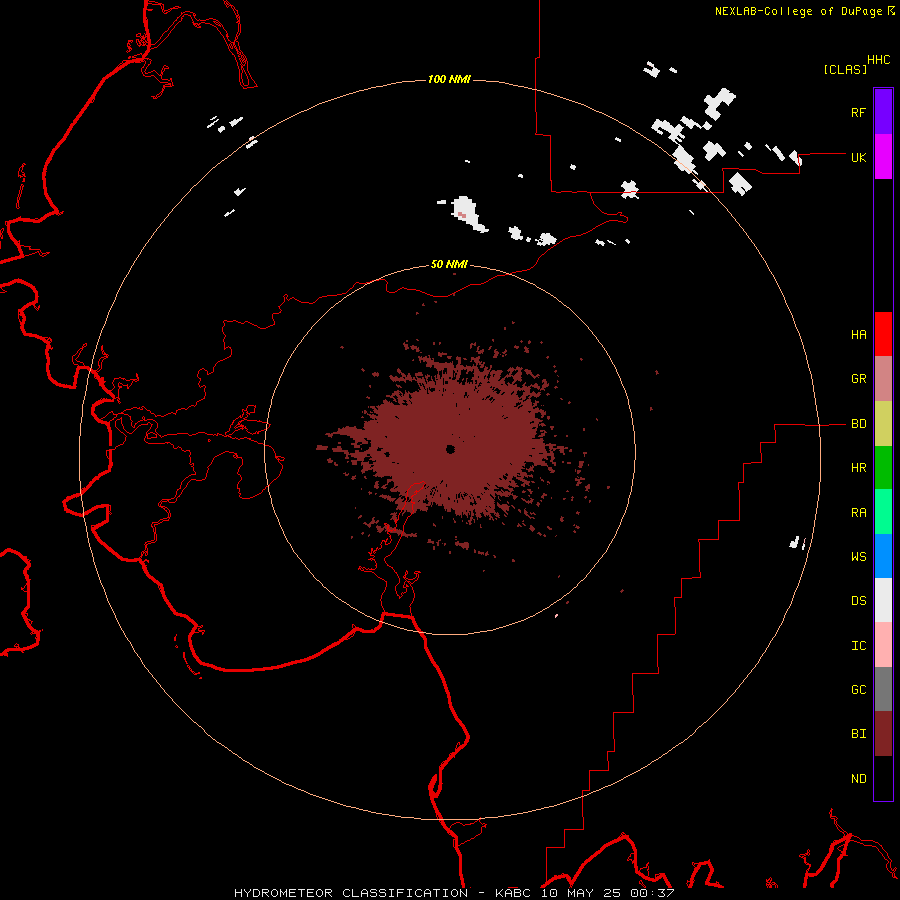Screen dimensions: 900x900
Task: Click the [CLAS] units label
Action: [x=845, y=69]
